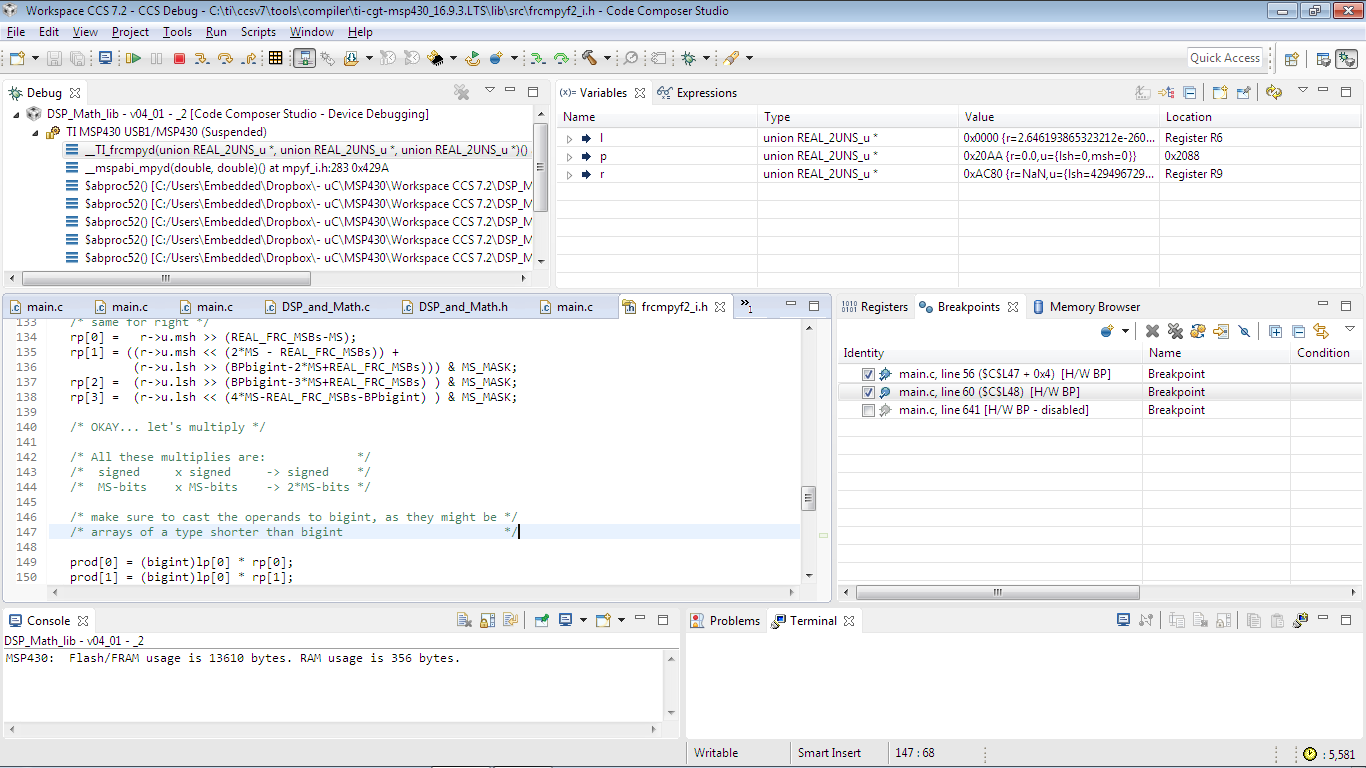Screen dimensions: 1366x768
Task: Step Into the next function call
Action: point(201,57)
